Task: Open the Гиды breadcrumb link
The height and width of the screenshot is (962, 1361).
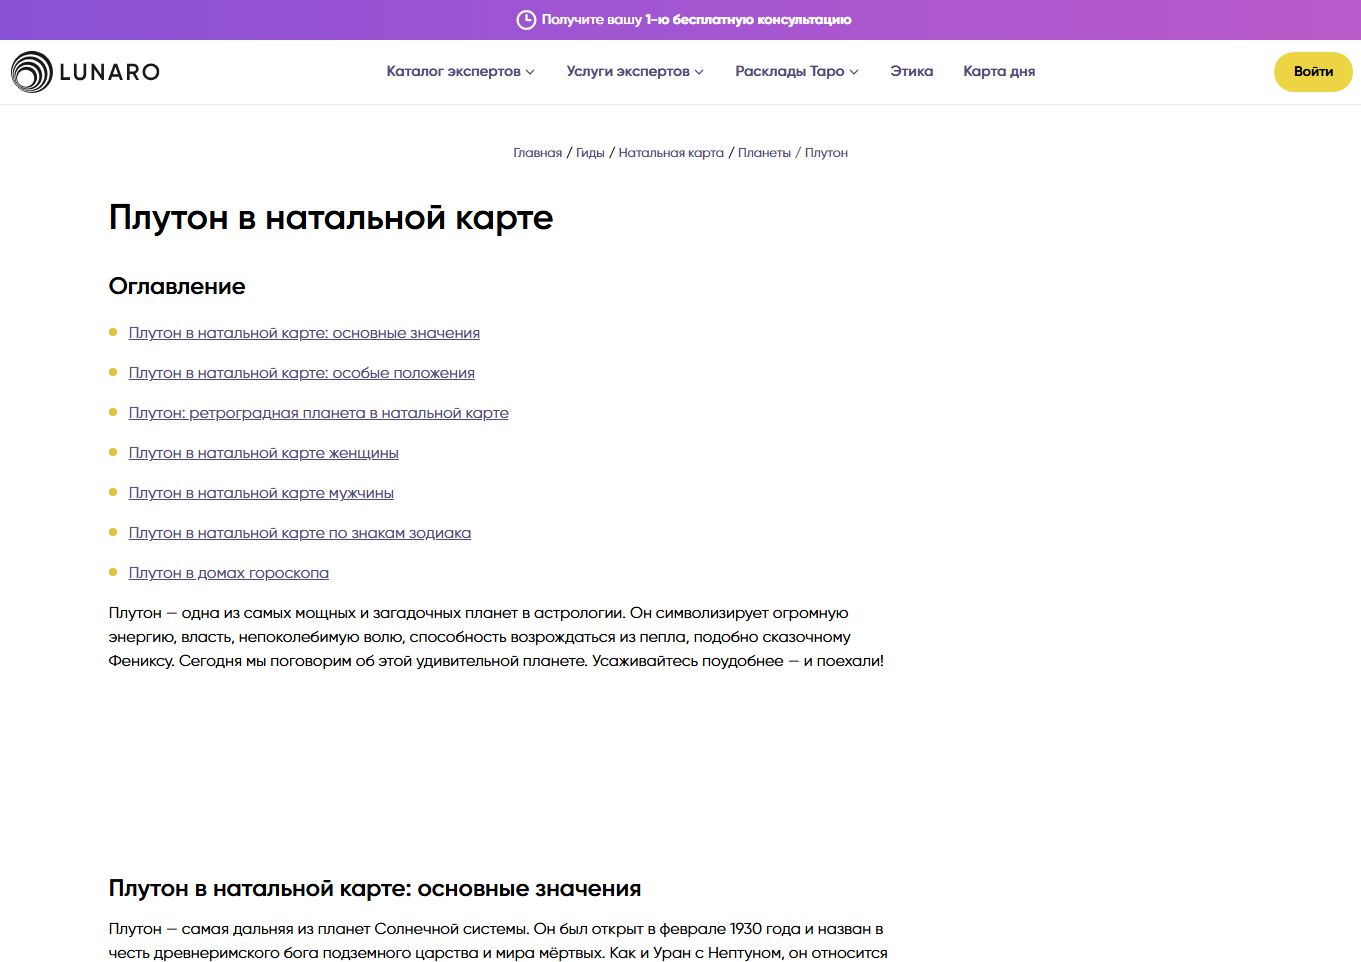Action: [x=590, y=153]
